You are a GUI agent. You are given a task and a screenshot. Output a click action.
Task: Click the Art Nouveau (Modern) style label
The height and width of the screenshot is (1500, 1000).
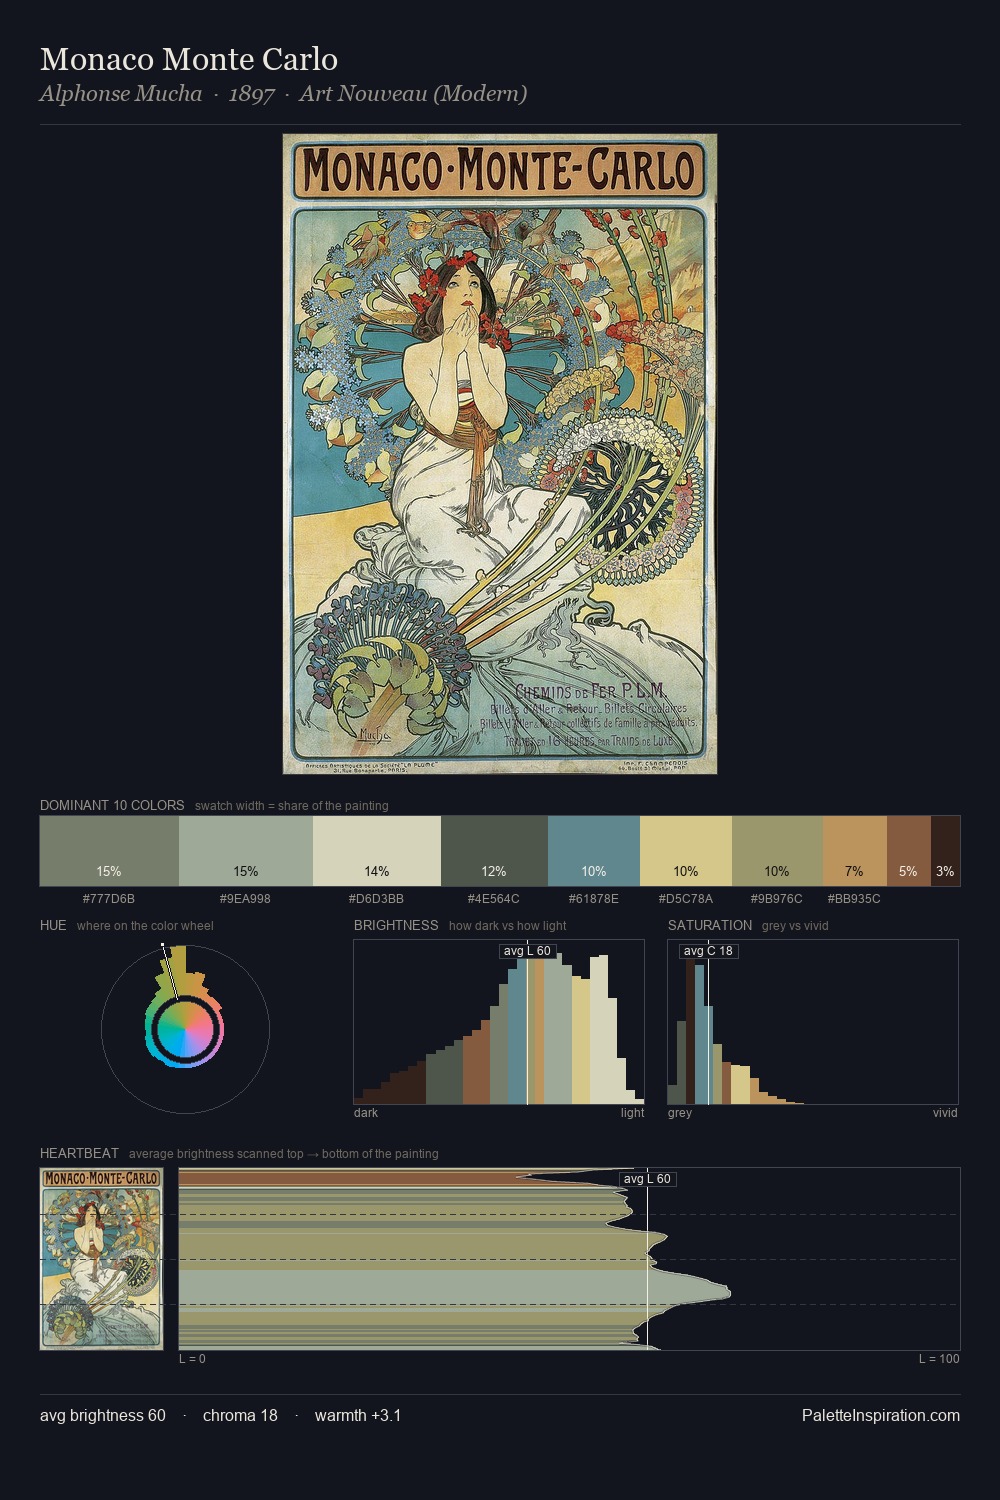(413, 94)
